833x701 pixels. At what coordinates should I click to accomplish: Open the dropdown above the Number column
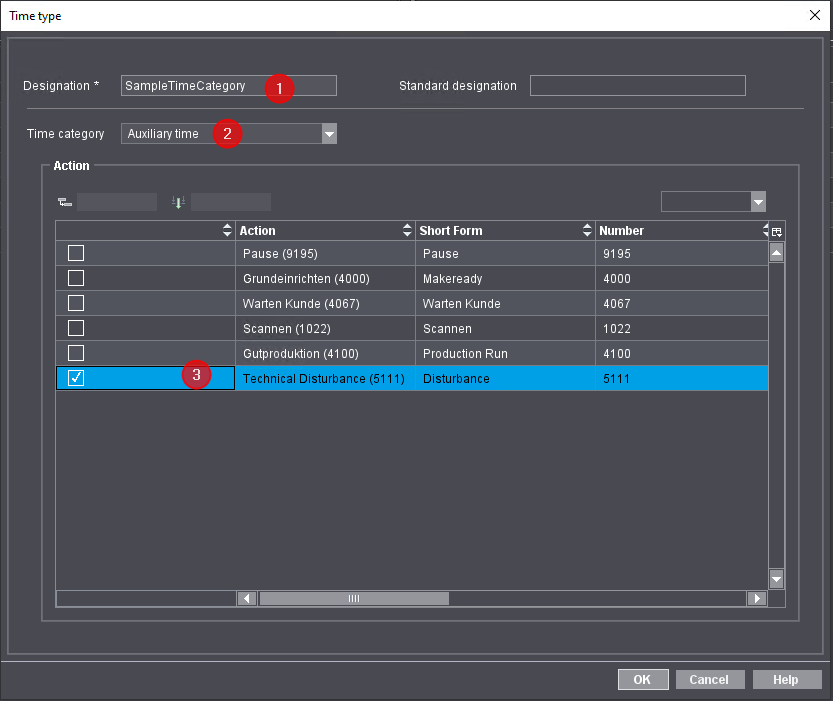point(758,201)
